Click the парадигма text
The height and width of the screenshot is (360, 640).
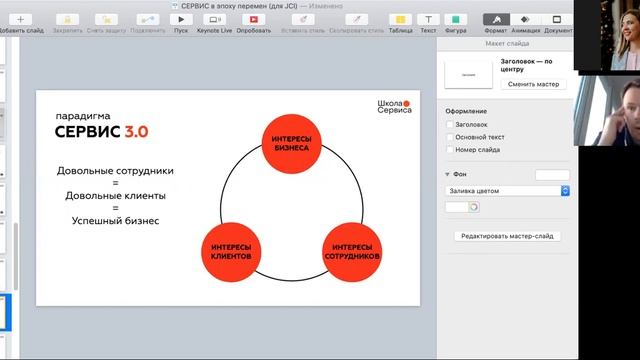click(83, 116)
